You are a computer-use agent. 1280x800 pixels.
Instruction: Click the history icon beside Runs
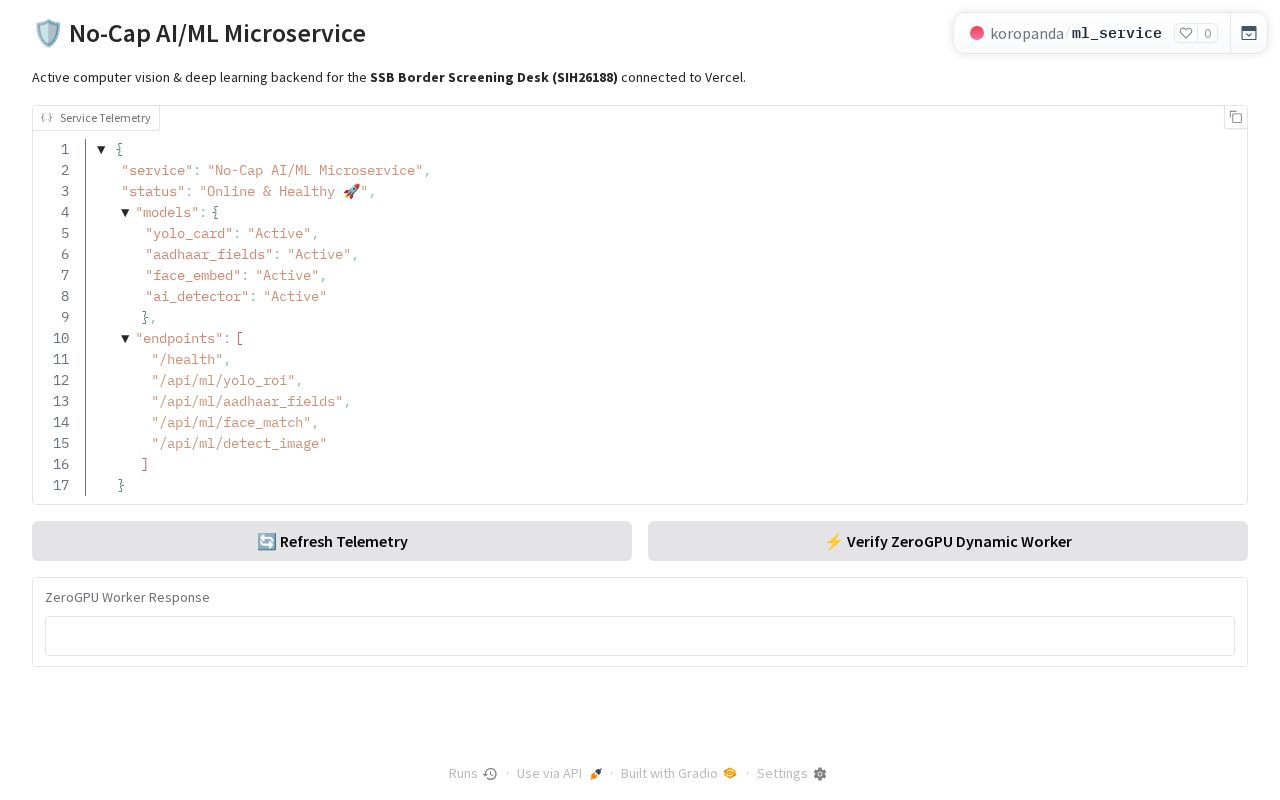(490, 774)
